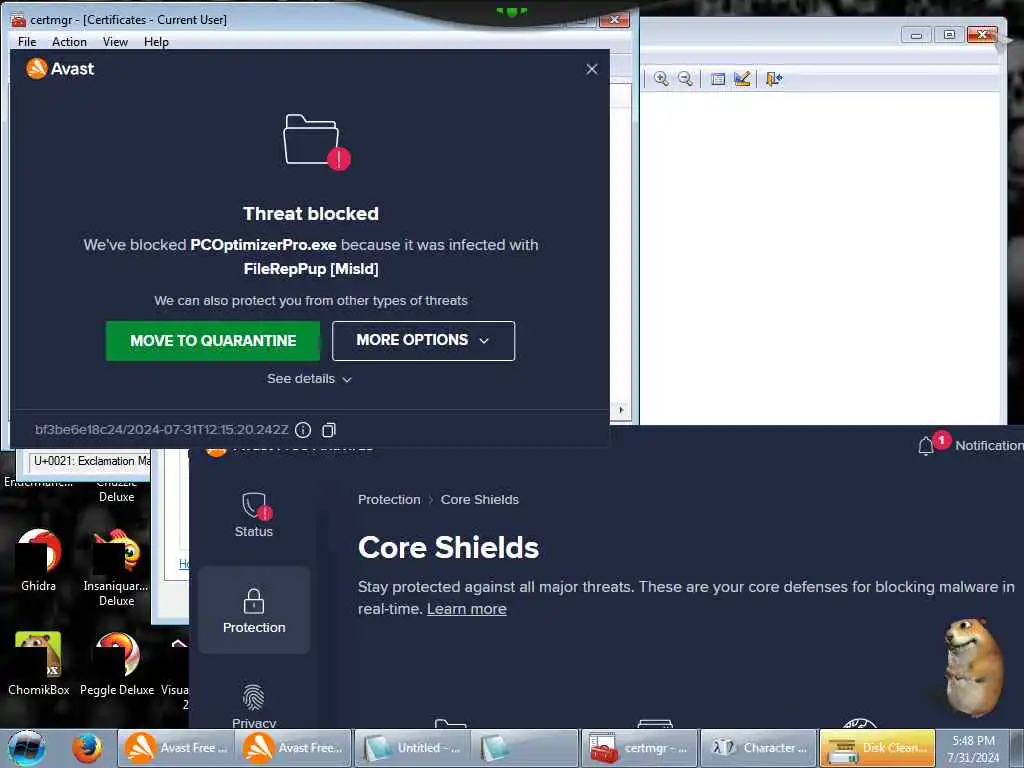Viewport: 1024px width, 768px height.
Task: Open the Learn more link
Action: point(467,609)
